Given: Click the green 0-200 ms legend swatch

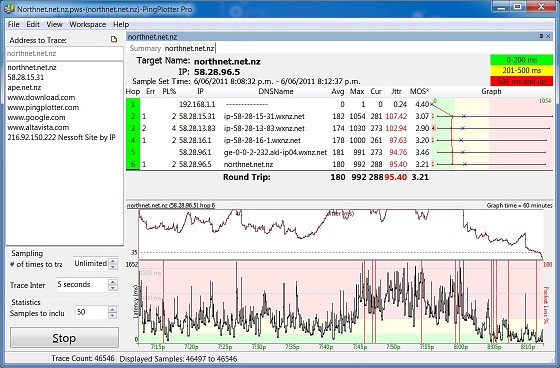Looking at the screenshot, I should click(521, 60).
